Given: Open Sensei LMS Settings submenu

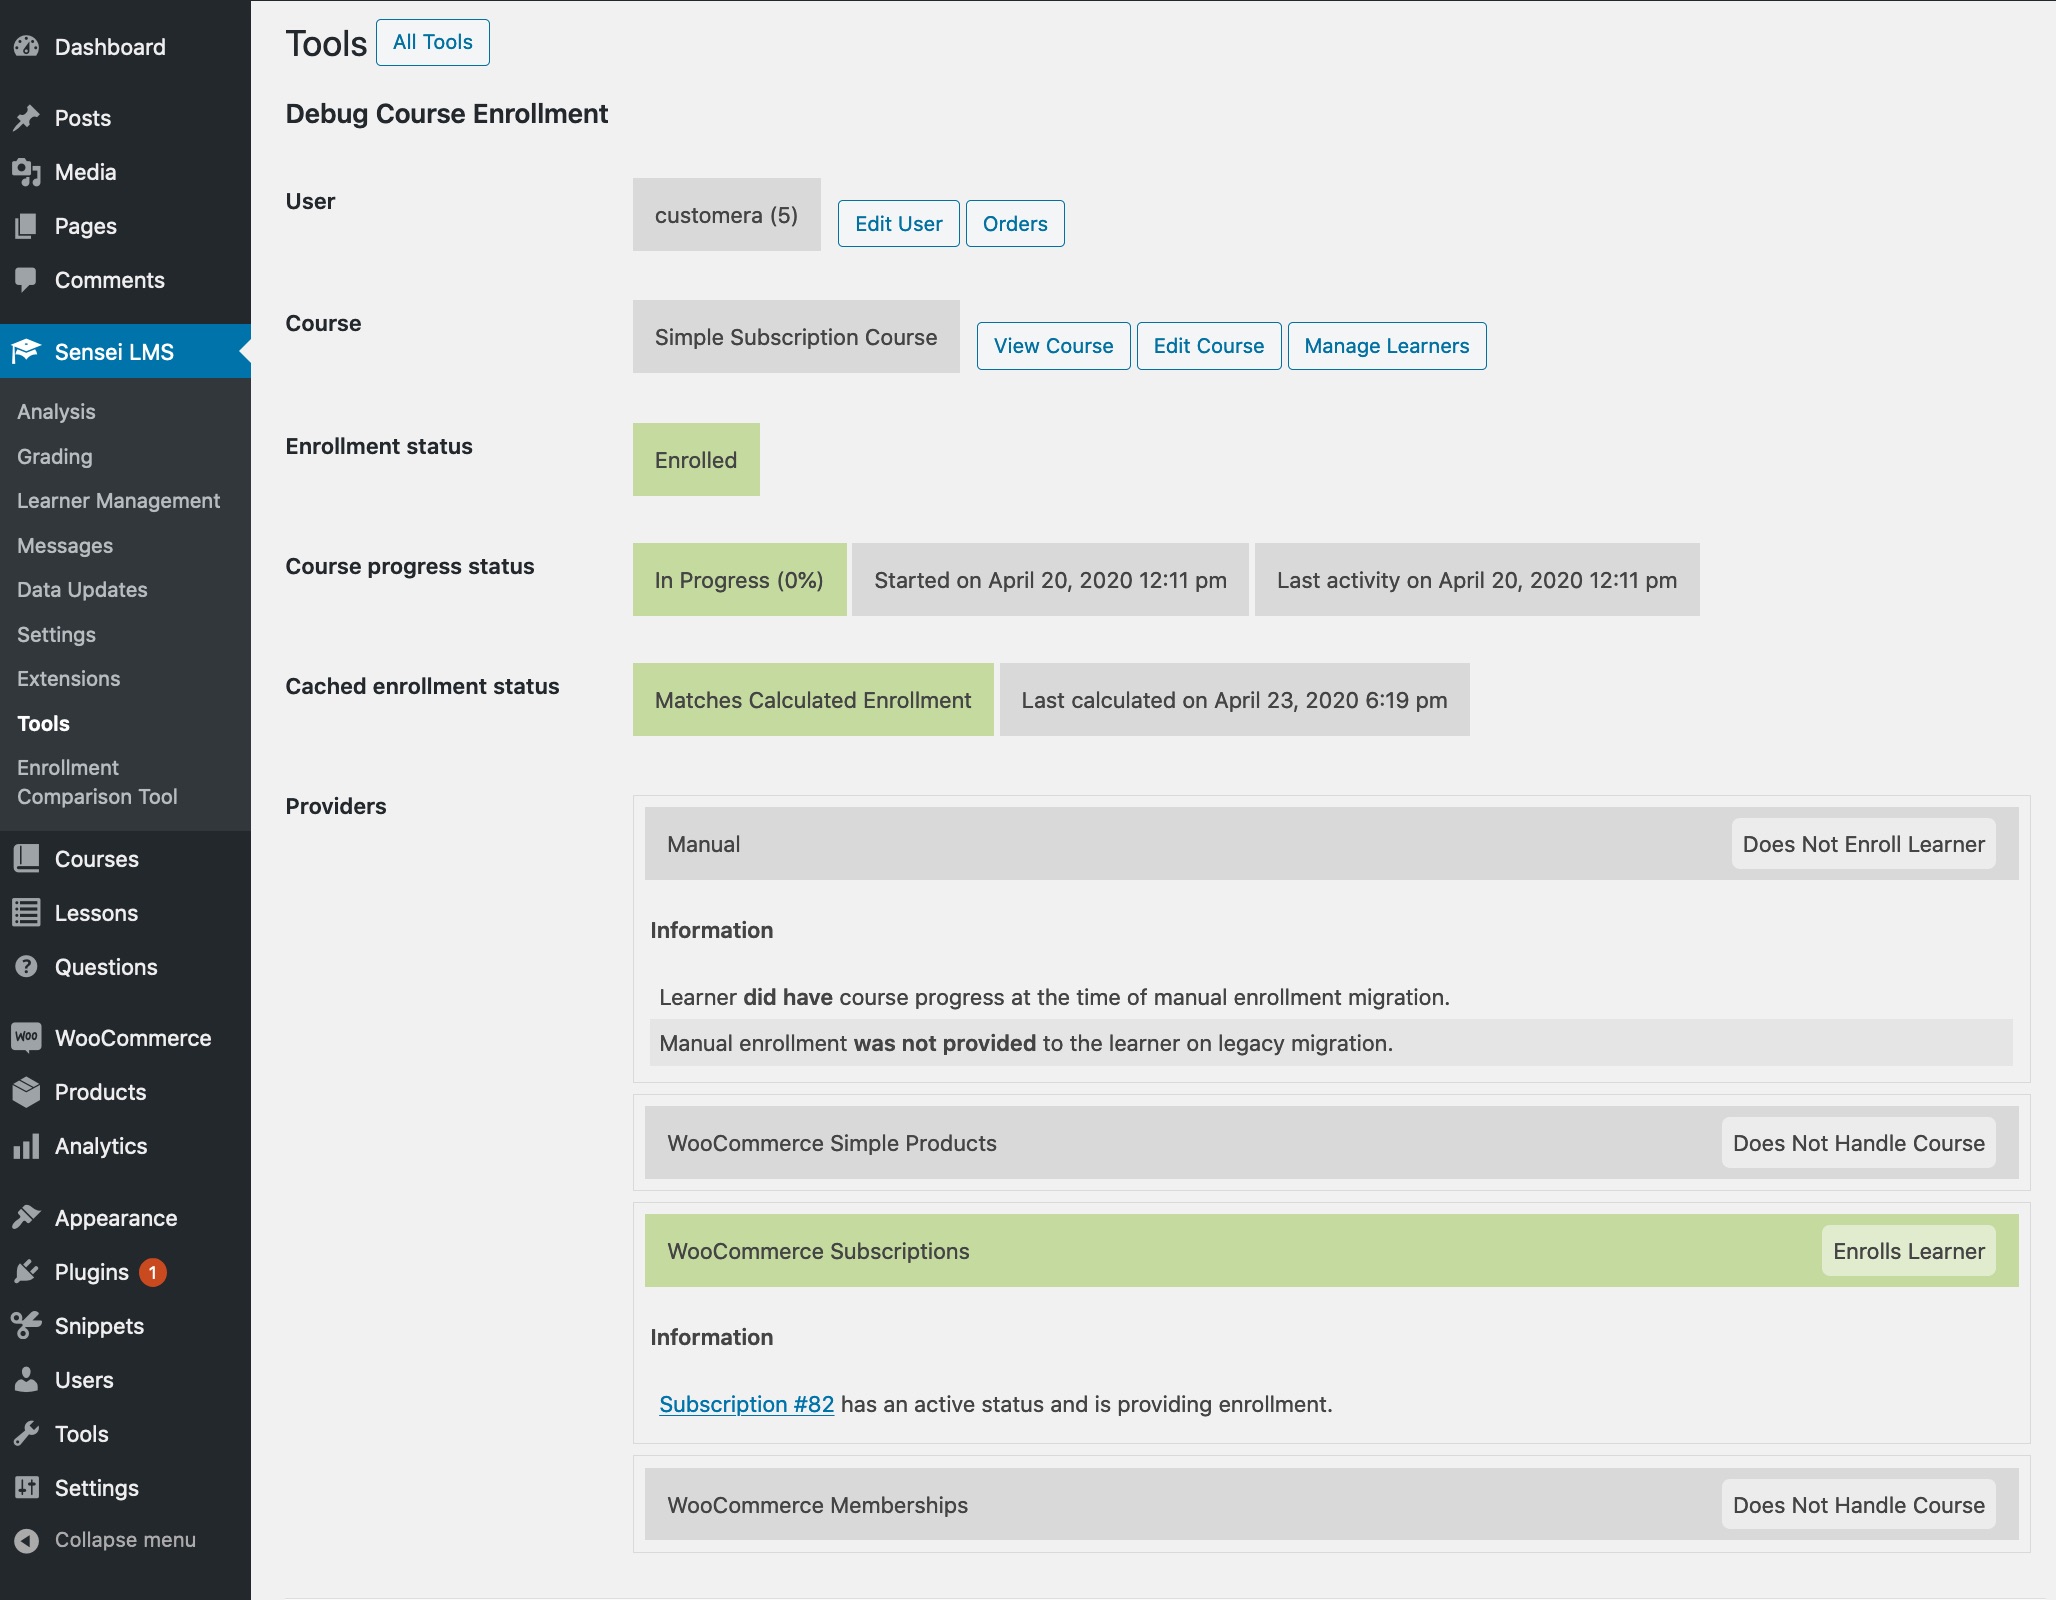Looking at the screenshot, I should tap(56, 635).
